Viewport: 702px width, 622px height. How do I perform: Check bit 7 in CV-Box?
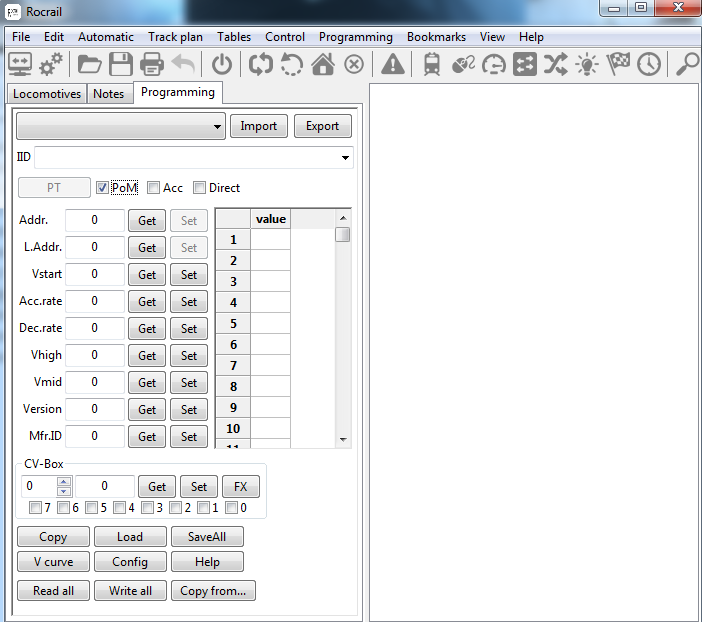[35, 507]
